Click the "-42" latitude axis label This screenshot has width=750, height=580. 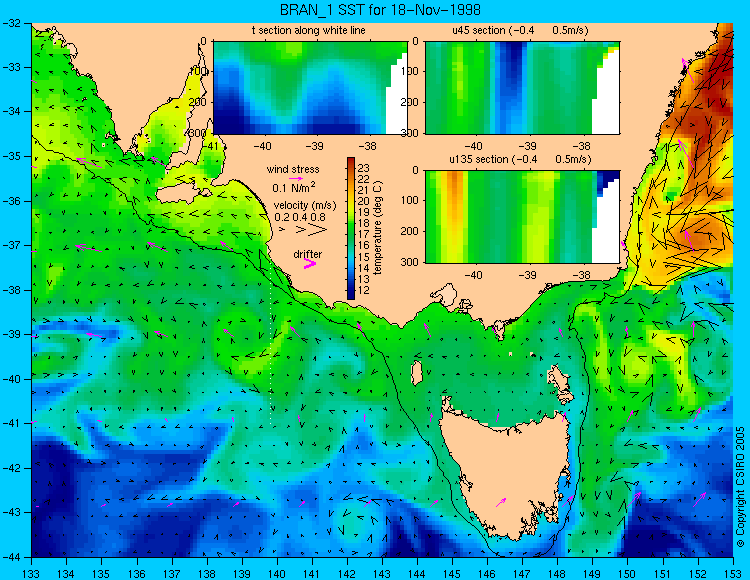pos(11,468)
